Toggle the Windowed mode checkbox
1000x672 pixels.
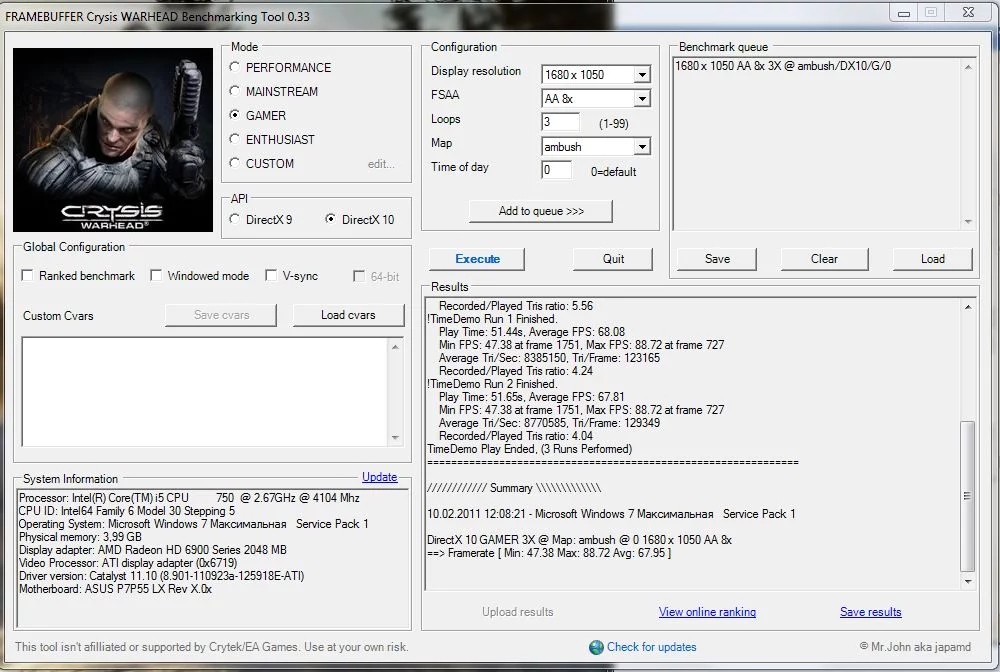[157, 276]
